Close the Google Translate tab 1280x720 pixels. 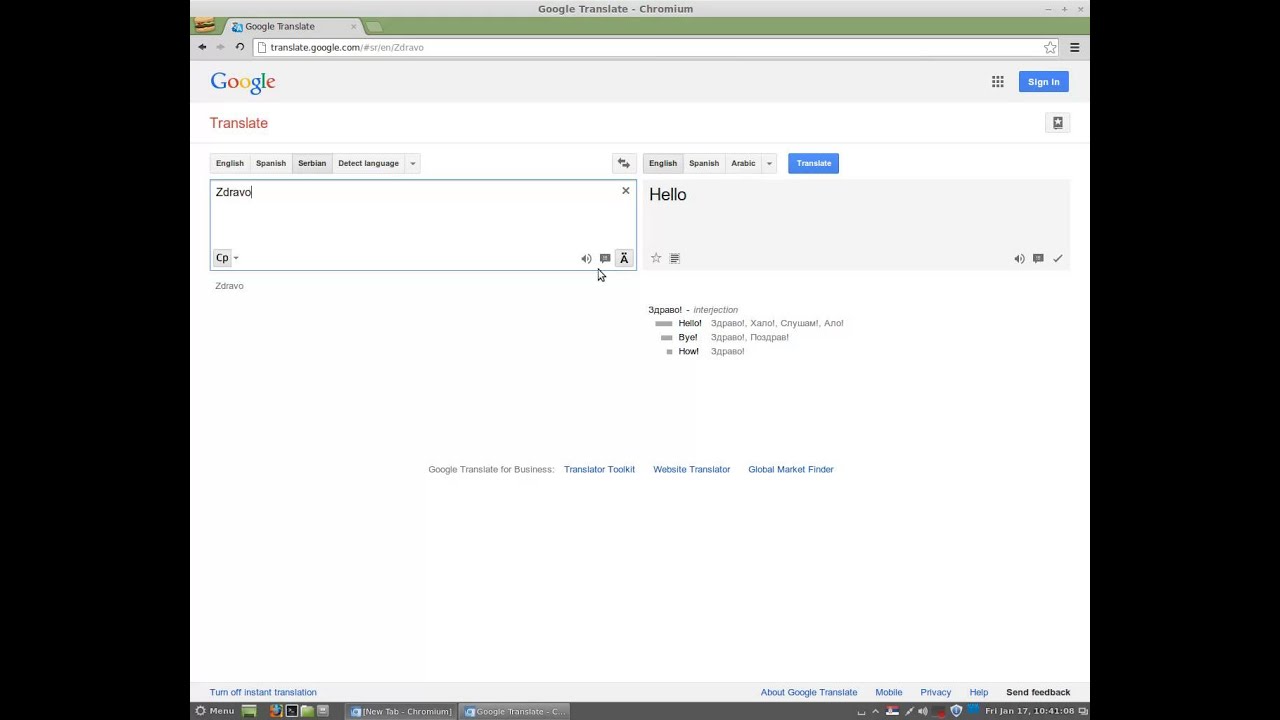353,26
